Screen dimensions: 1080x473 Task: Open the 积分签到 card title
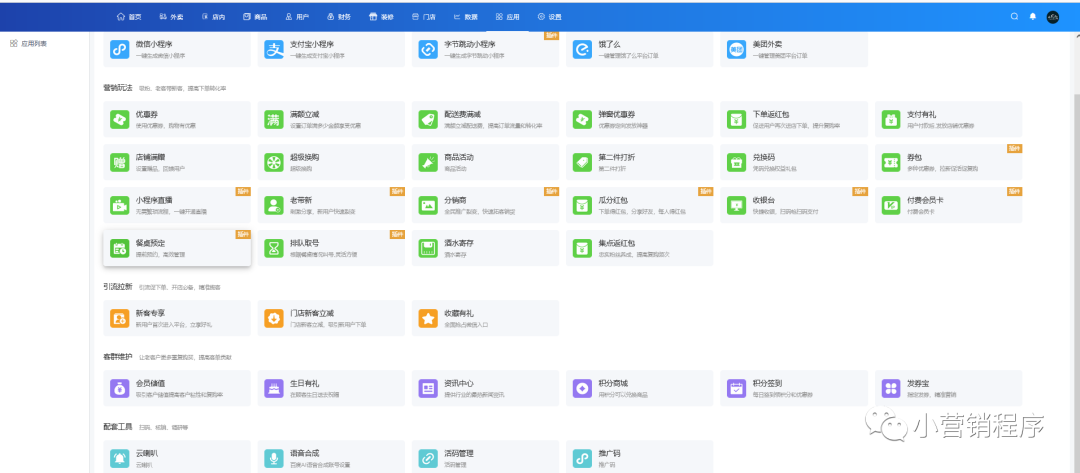coord(767,383)
